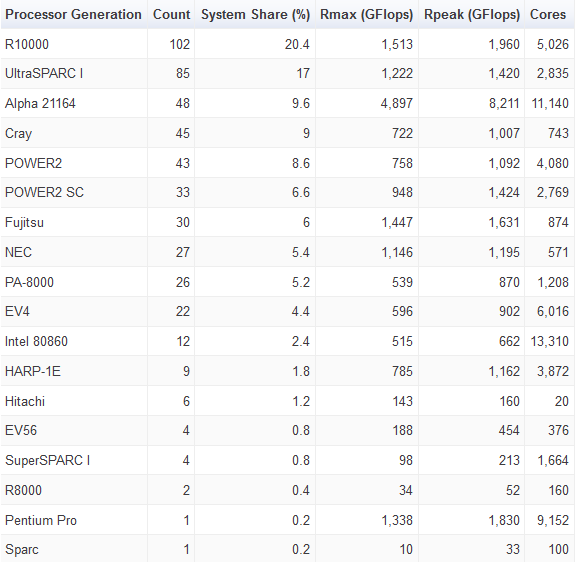Click the Count column header
This screenshot has width=575, height=562.
coord(171,15)
